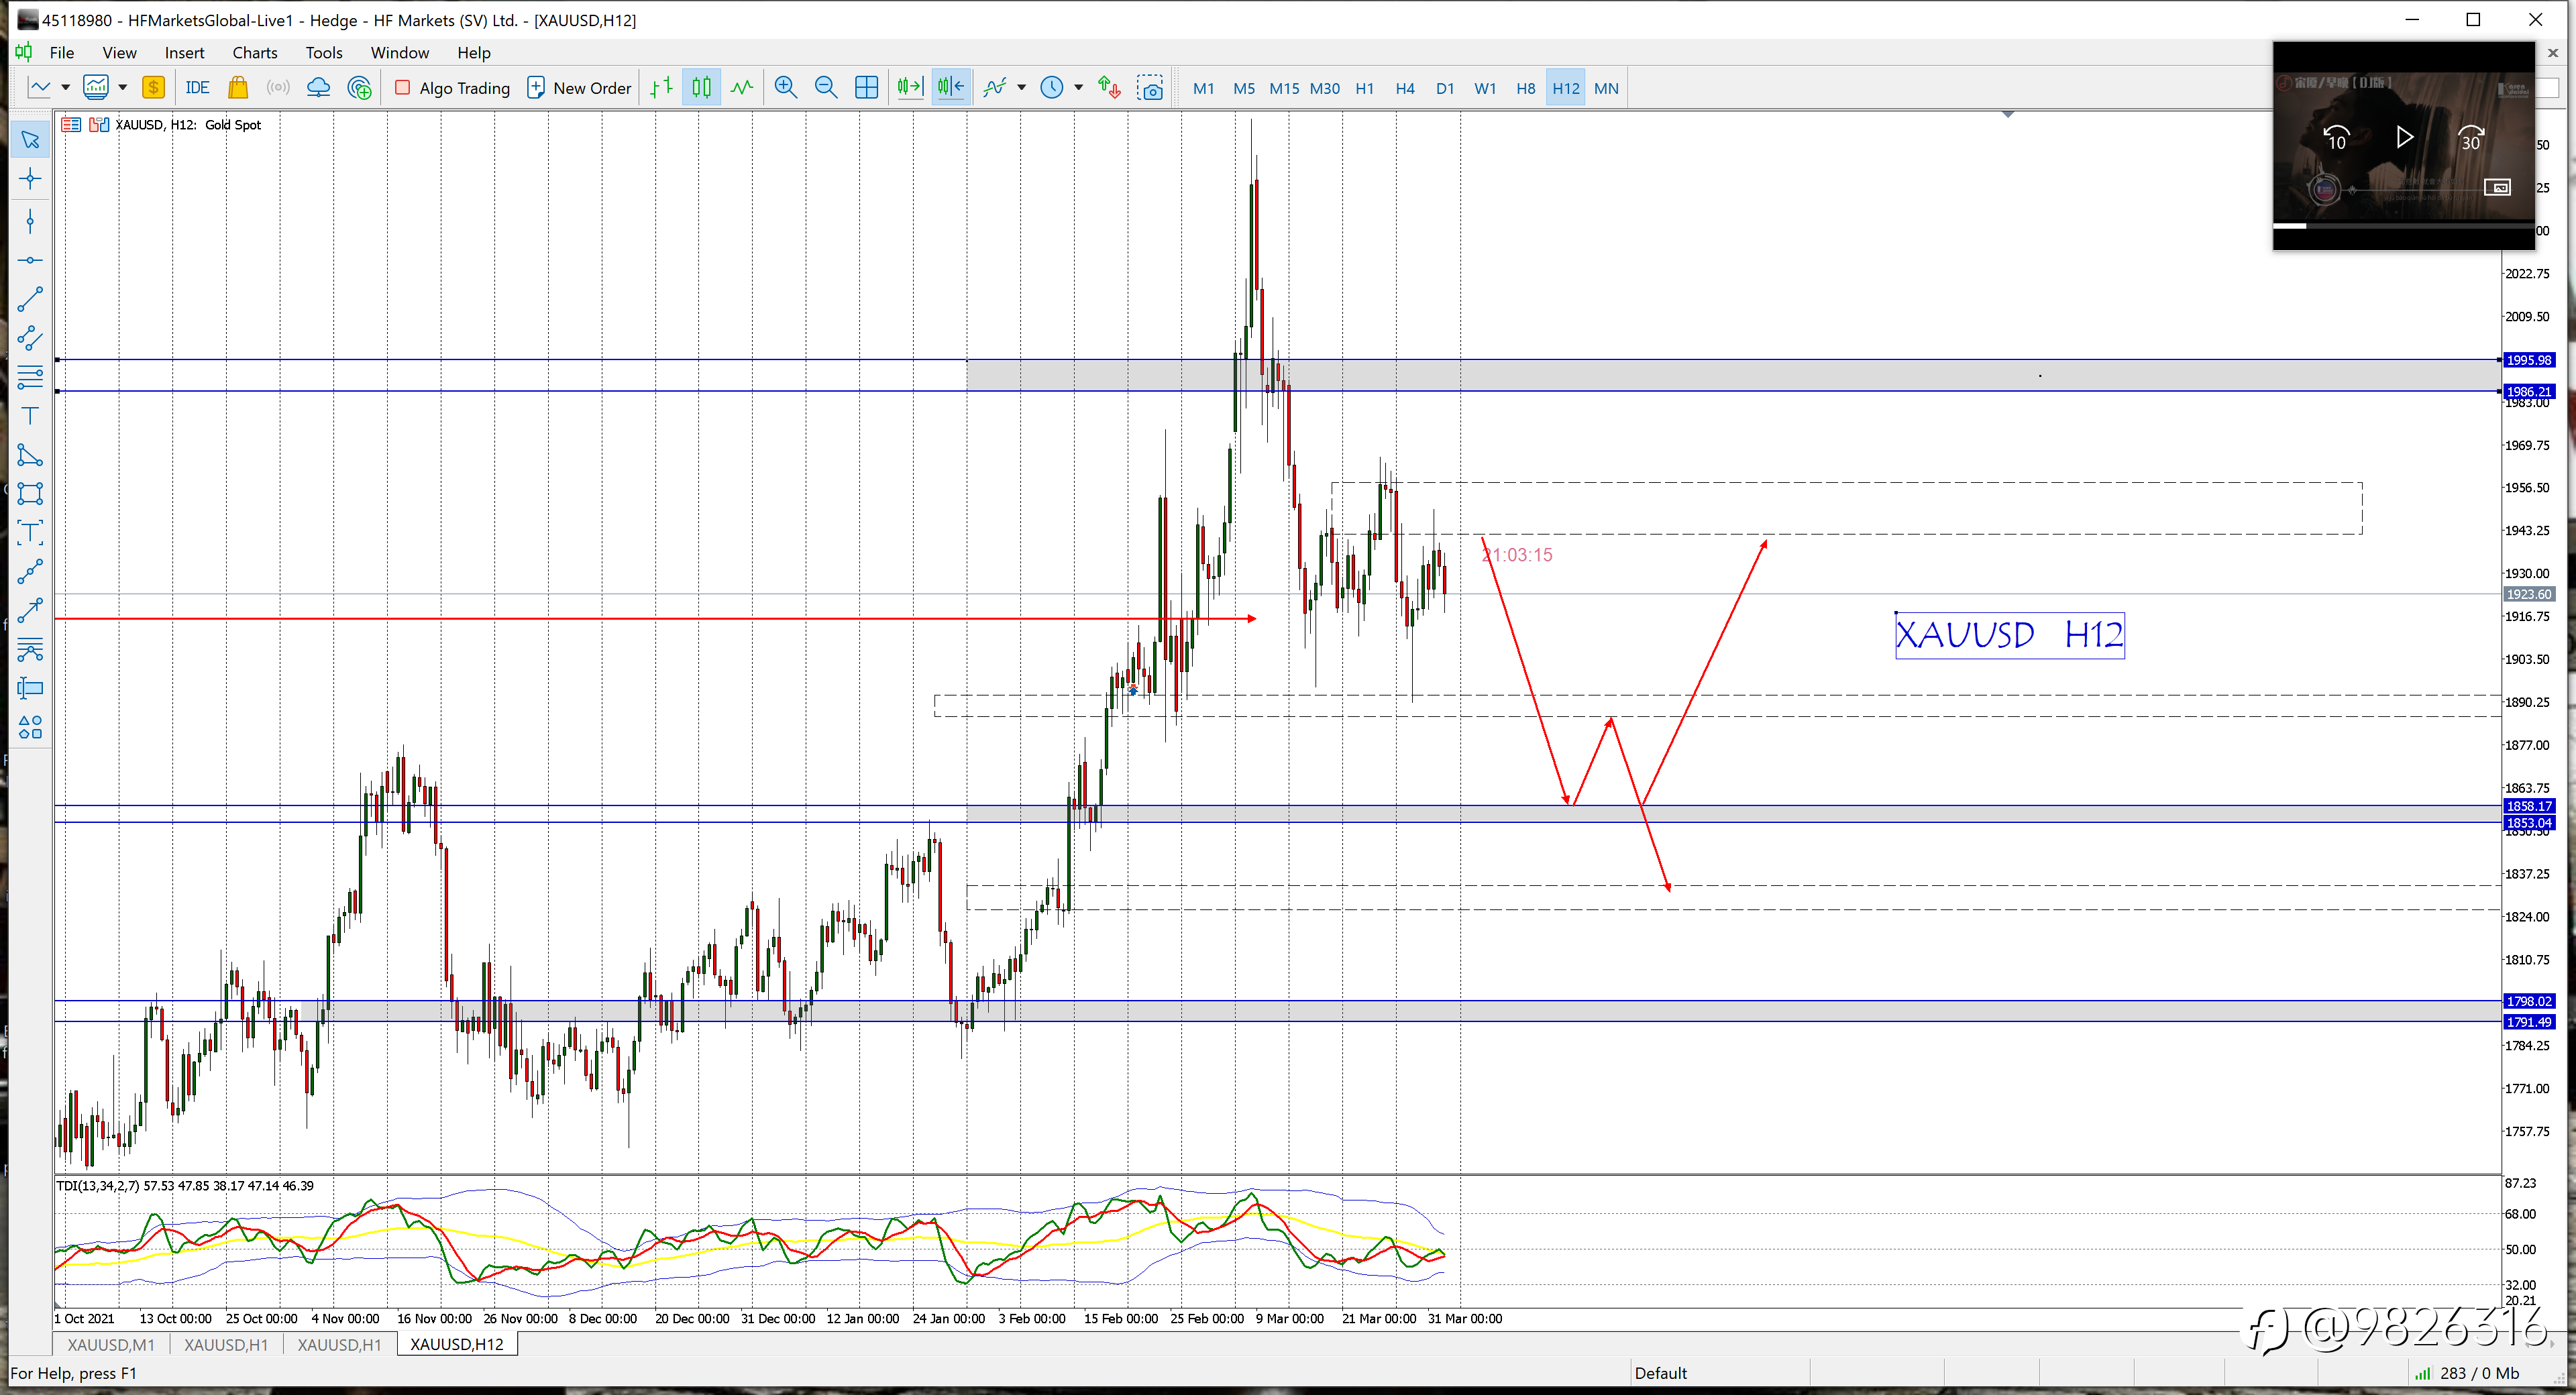Open the IDE MetaEditor
The image size is (2576, 1395).
197,88
